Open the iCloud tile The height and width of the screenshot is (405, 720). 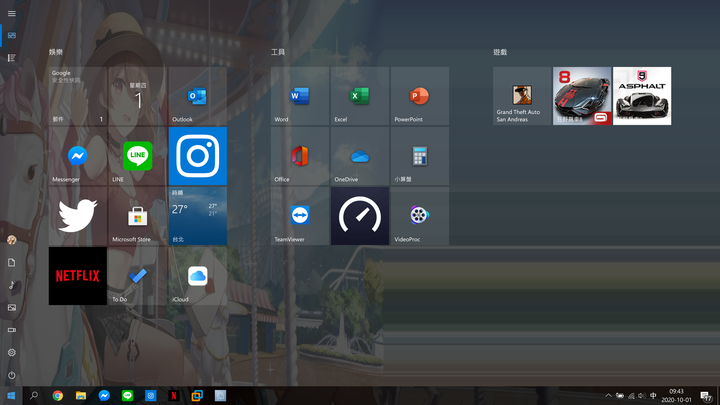[x=197, y=276]
